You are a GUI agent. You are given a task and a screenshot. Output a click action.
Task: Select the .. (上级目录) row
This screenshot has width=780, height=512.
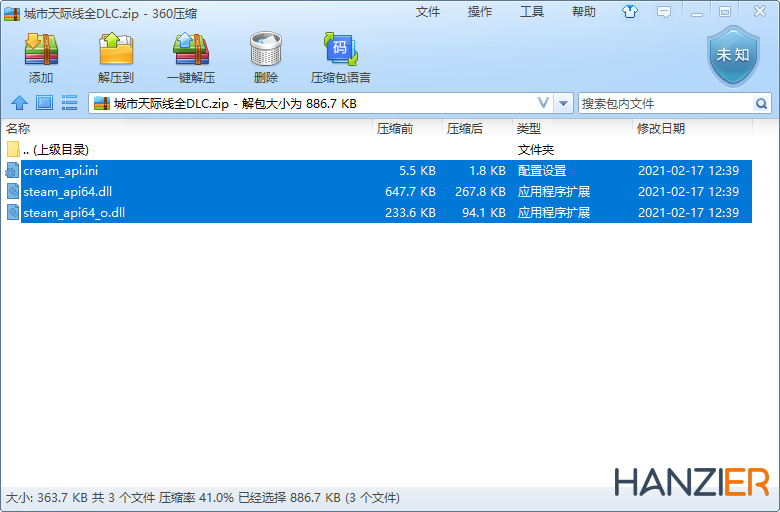tap(377, 149)
